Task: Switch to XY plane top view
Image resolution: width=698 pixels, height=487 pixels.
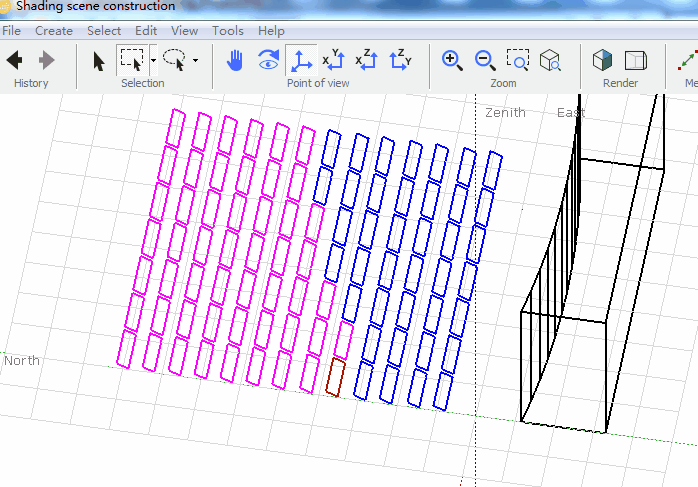Action: pyautogui.click(x=334, y=60)
